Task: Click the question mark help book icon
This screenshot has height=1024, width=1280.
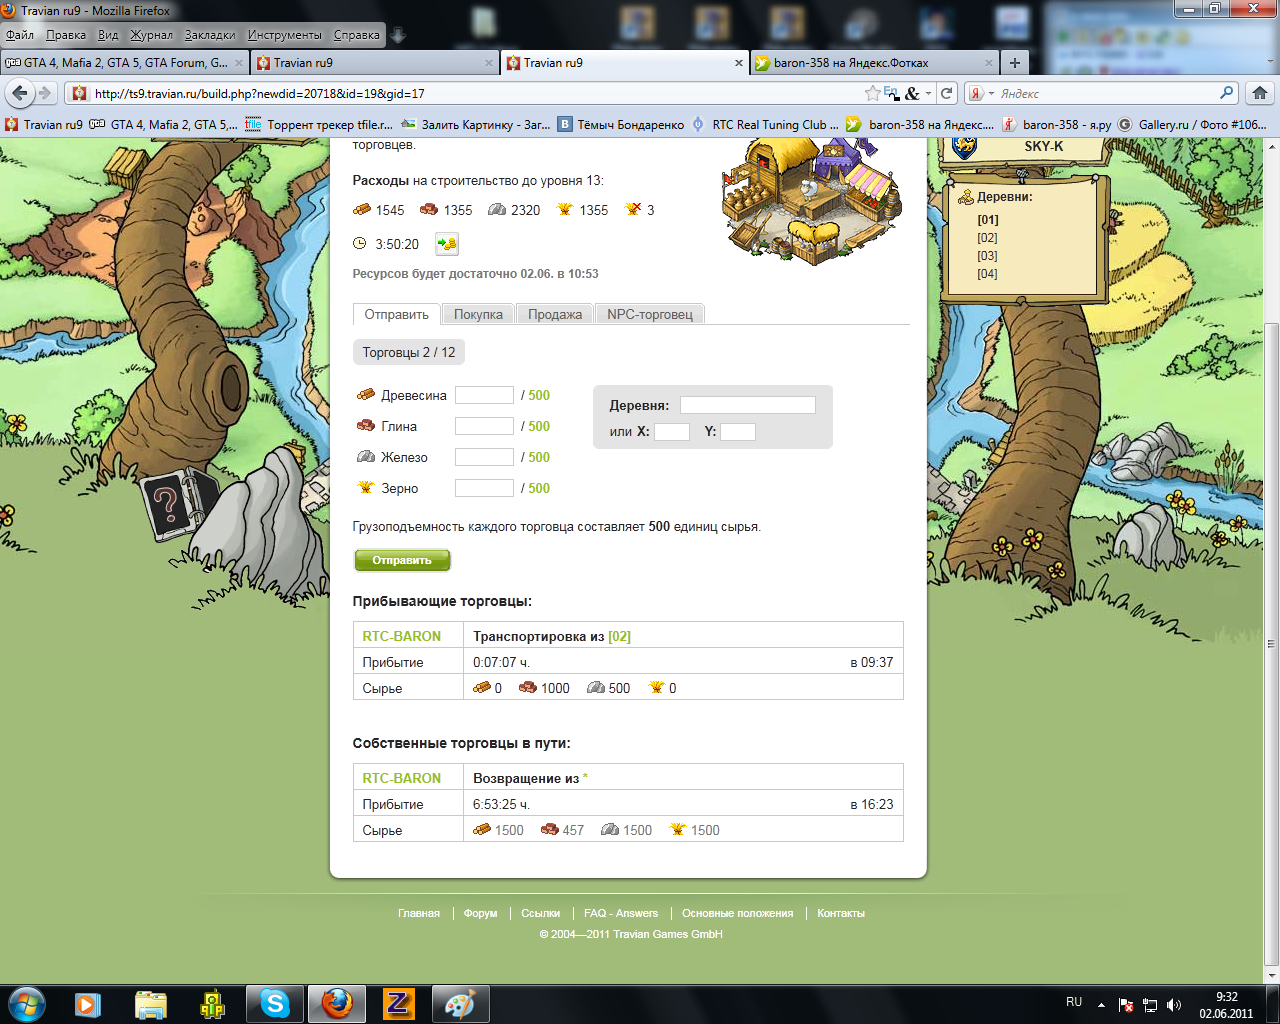Action: [x=176, y=503]
